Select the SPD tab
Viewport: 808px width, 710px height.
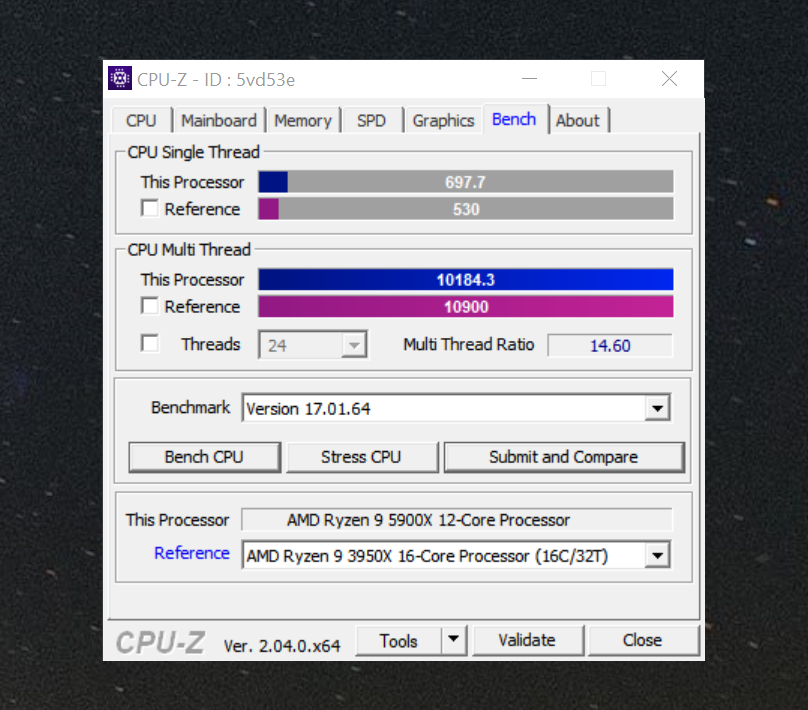click(372, 121)
